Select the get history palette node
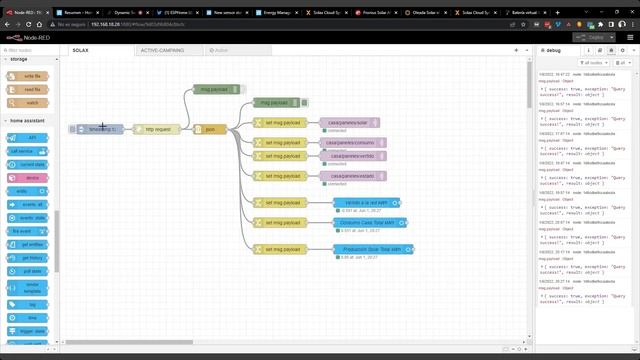The image size is (640, 360). coord(28,258)
